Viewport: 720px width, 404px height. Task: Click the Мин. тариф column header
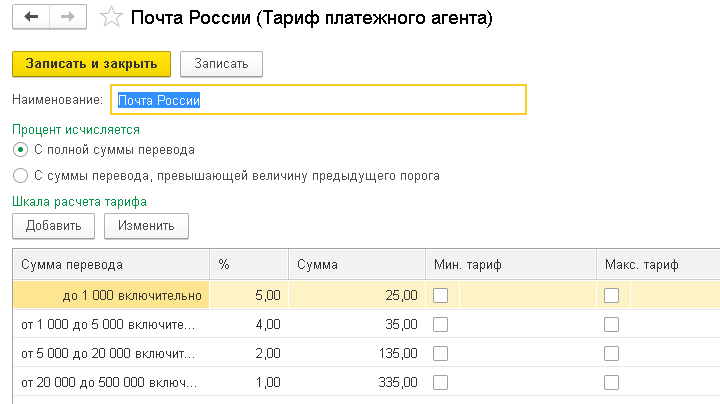pyautogui.click(x=511, y=264)
